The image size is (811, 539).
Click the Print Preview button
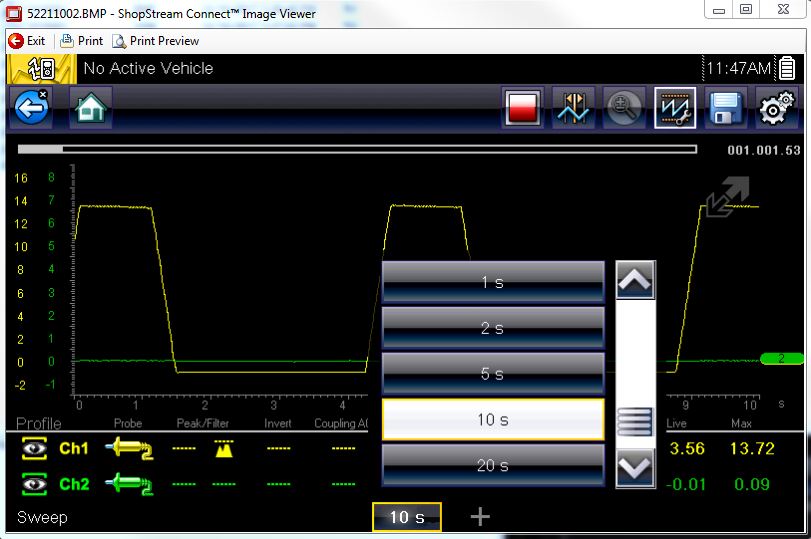[155, 41]
